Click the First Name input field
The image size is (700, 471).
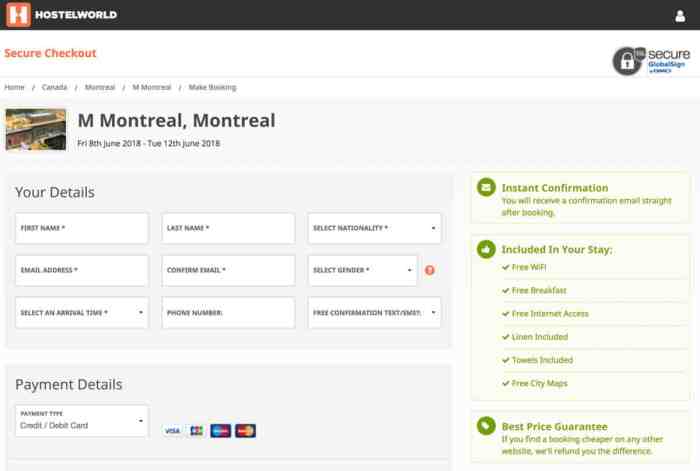(82, 228)
